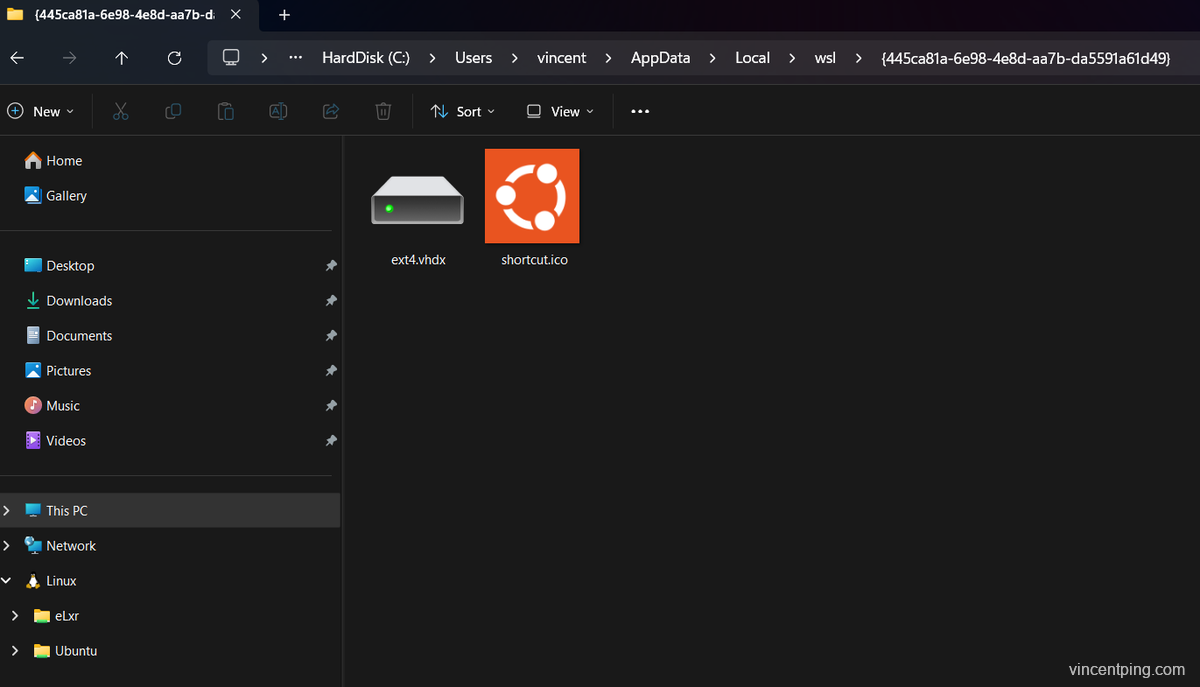
Task: Open the Sort dropdown menu
Action: click(463, 111)
